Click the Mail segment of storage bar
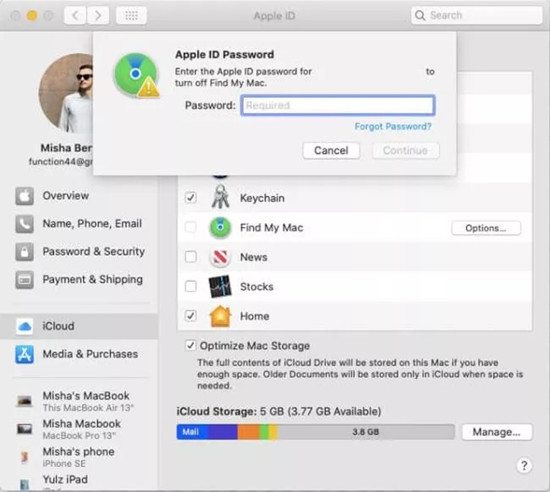The height and width of the screenshot is (492, 550). [x=192, y=432]
